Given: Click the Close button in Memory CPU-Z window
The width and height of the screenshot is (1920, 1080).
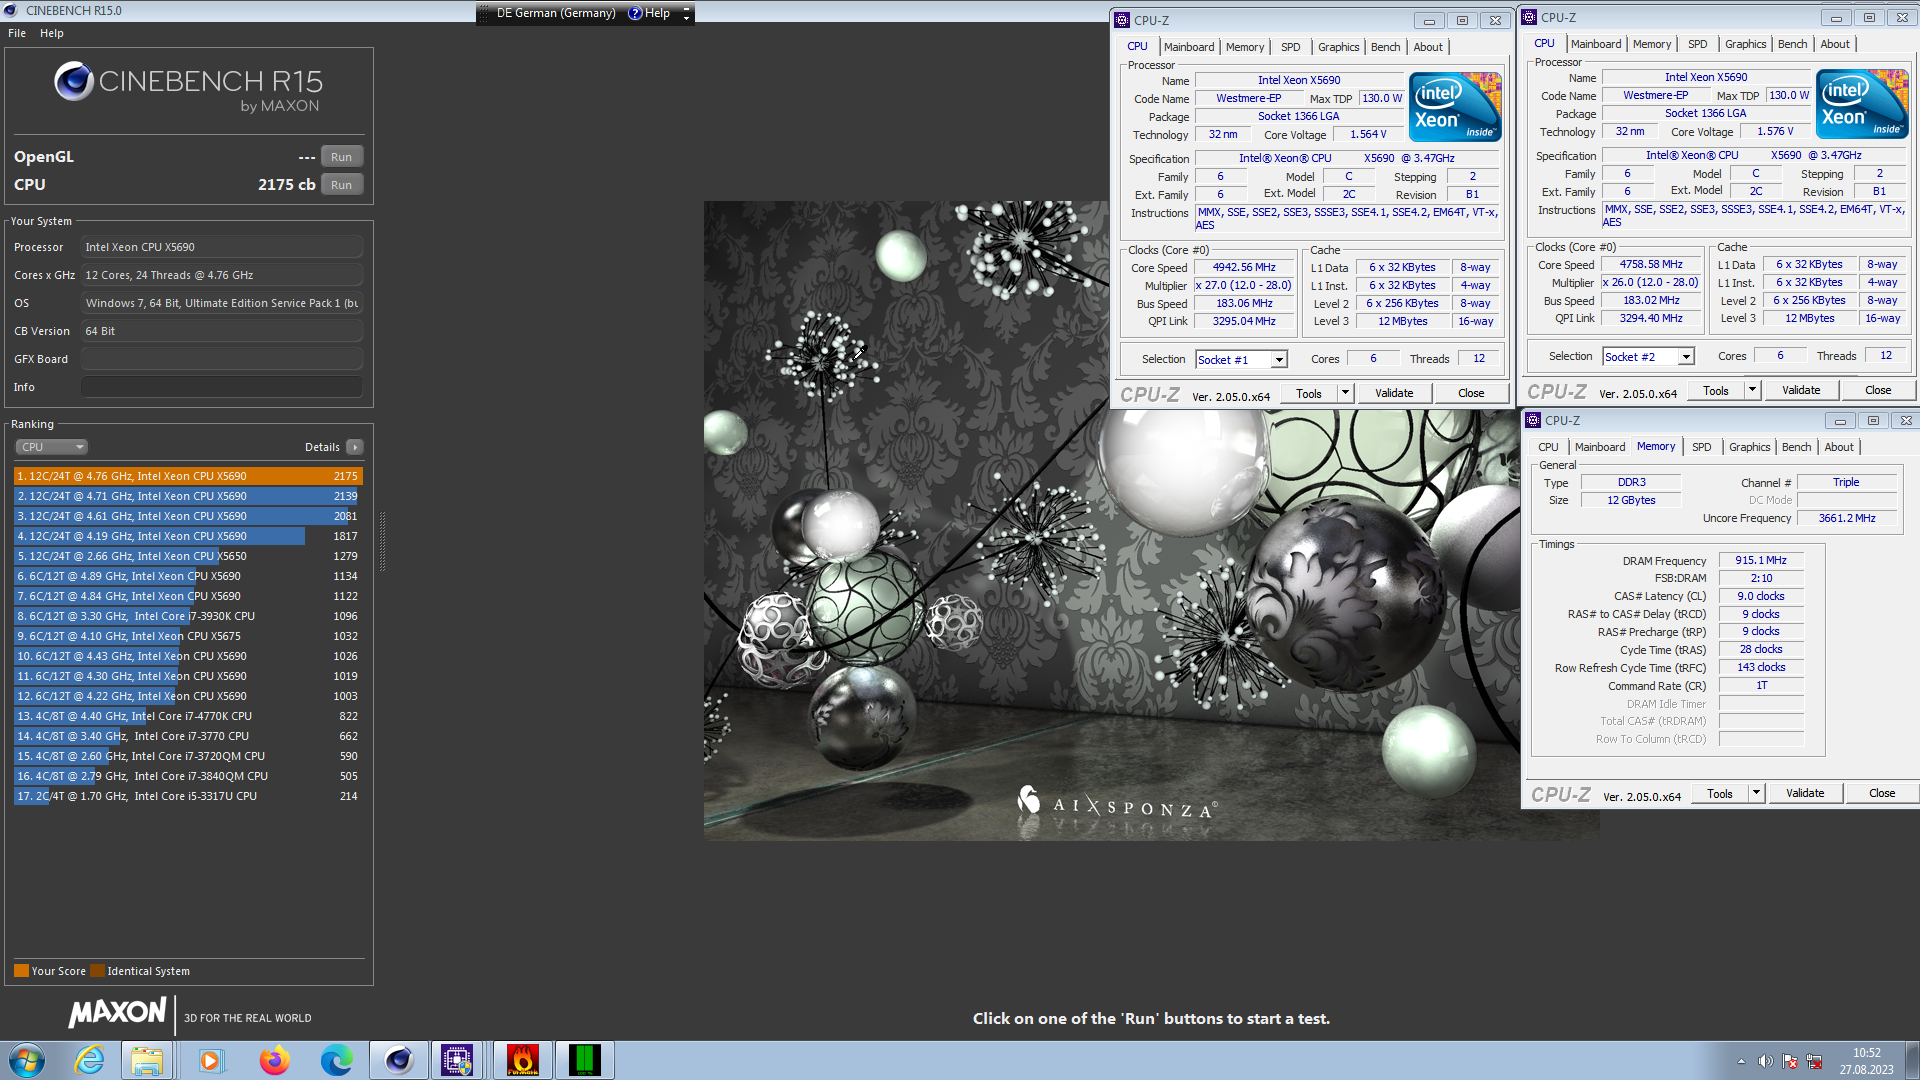Looking at the screenshot, I should (1882, 793).
